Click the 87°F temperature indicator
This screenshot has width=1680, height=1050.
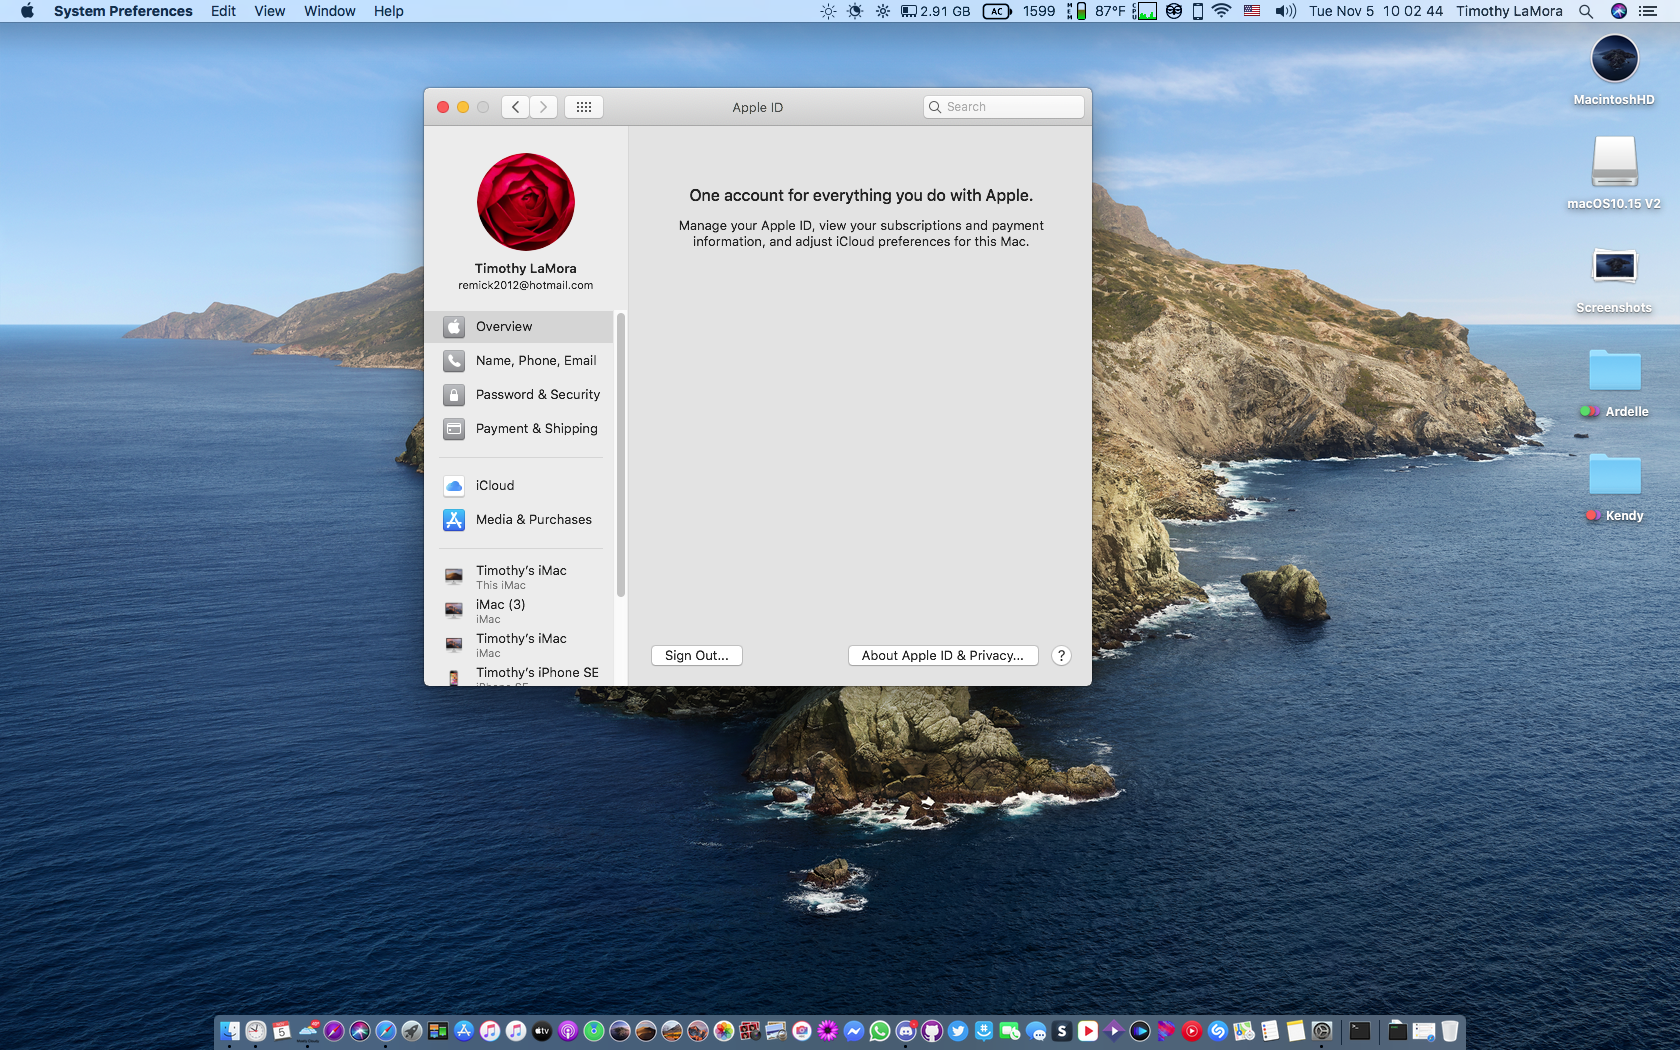[x=1110, y=11]
